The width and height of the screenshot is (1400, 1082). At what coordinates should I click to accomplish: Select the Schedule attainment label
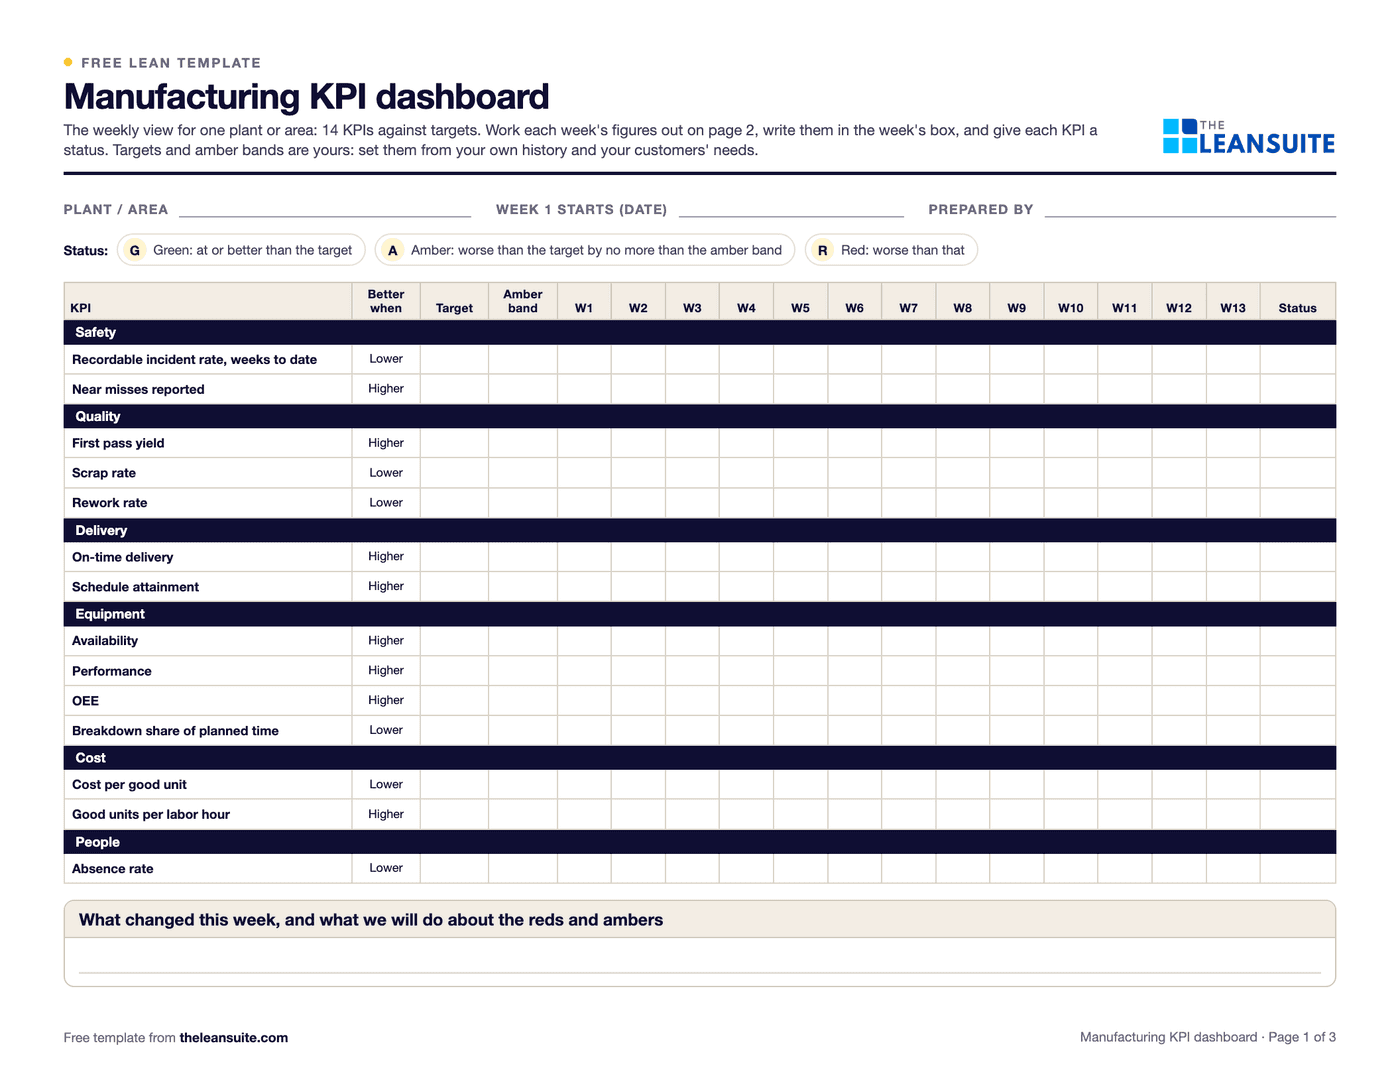pos(135,587)
